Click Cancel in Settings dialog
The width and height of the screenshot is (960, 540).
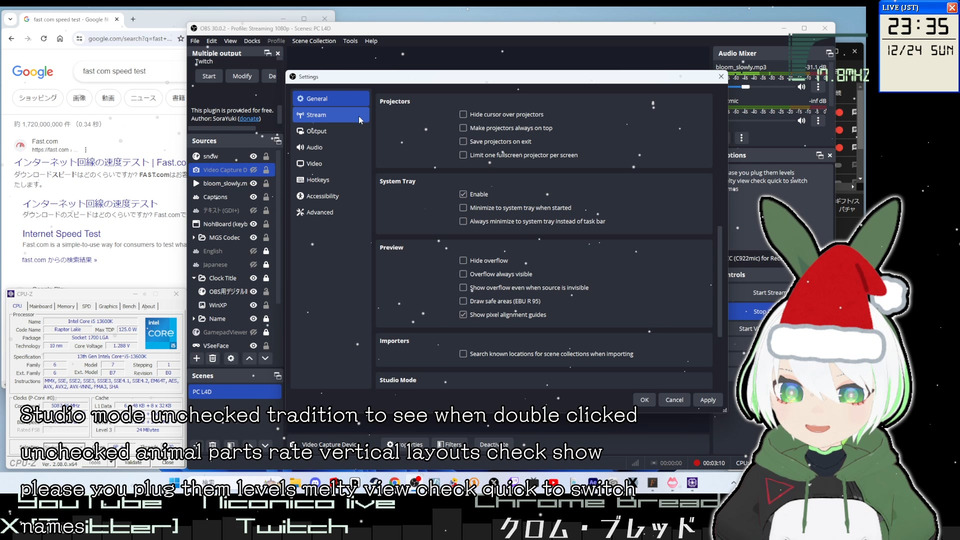coord(674,400)
